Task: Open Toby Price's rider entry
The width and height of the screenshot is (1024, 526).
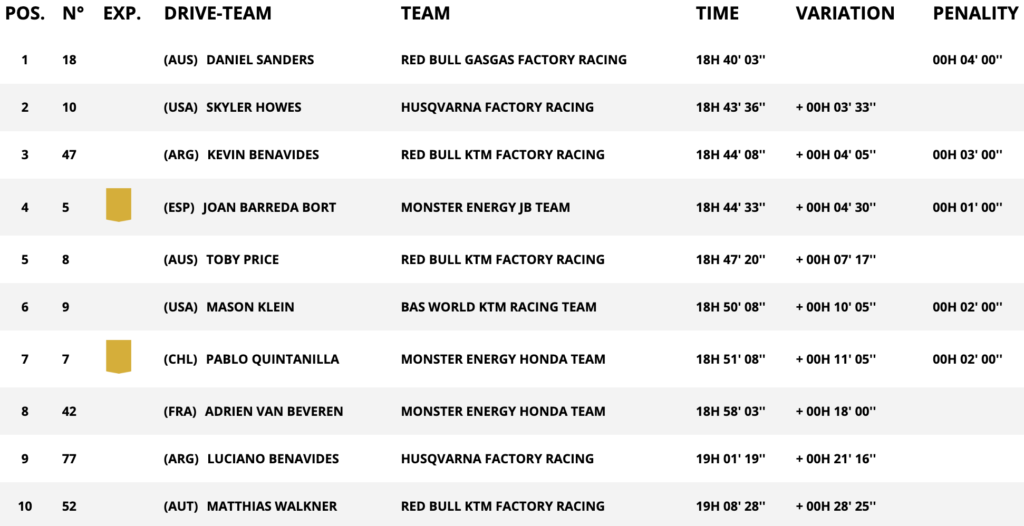Action: tap(242, 260)
